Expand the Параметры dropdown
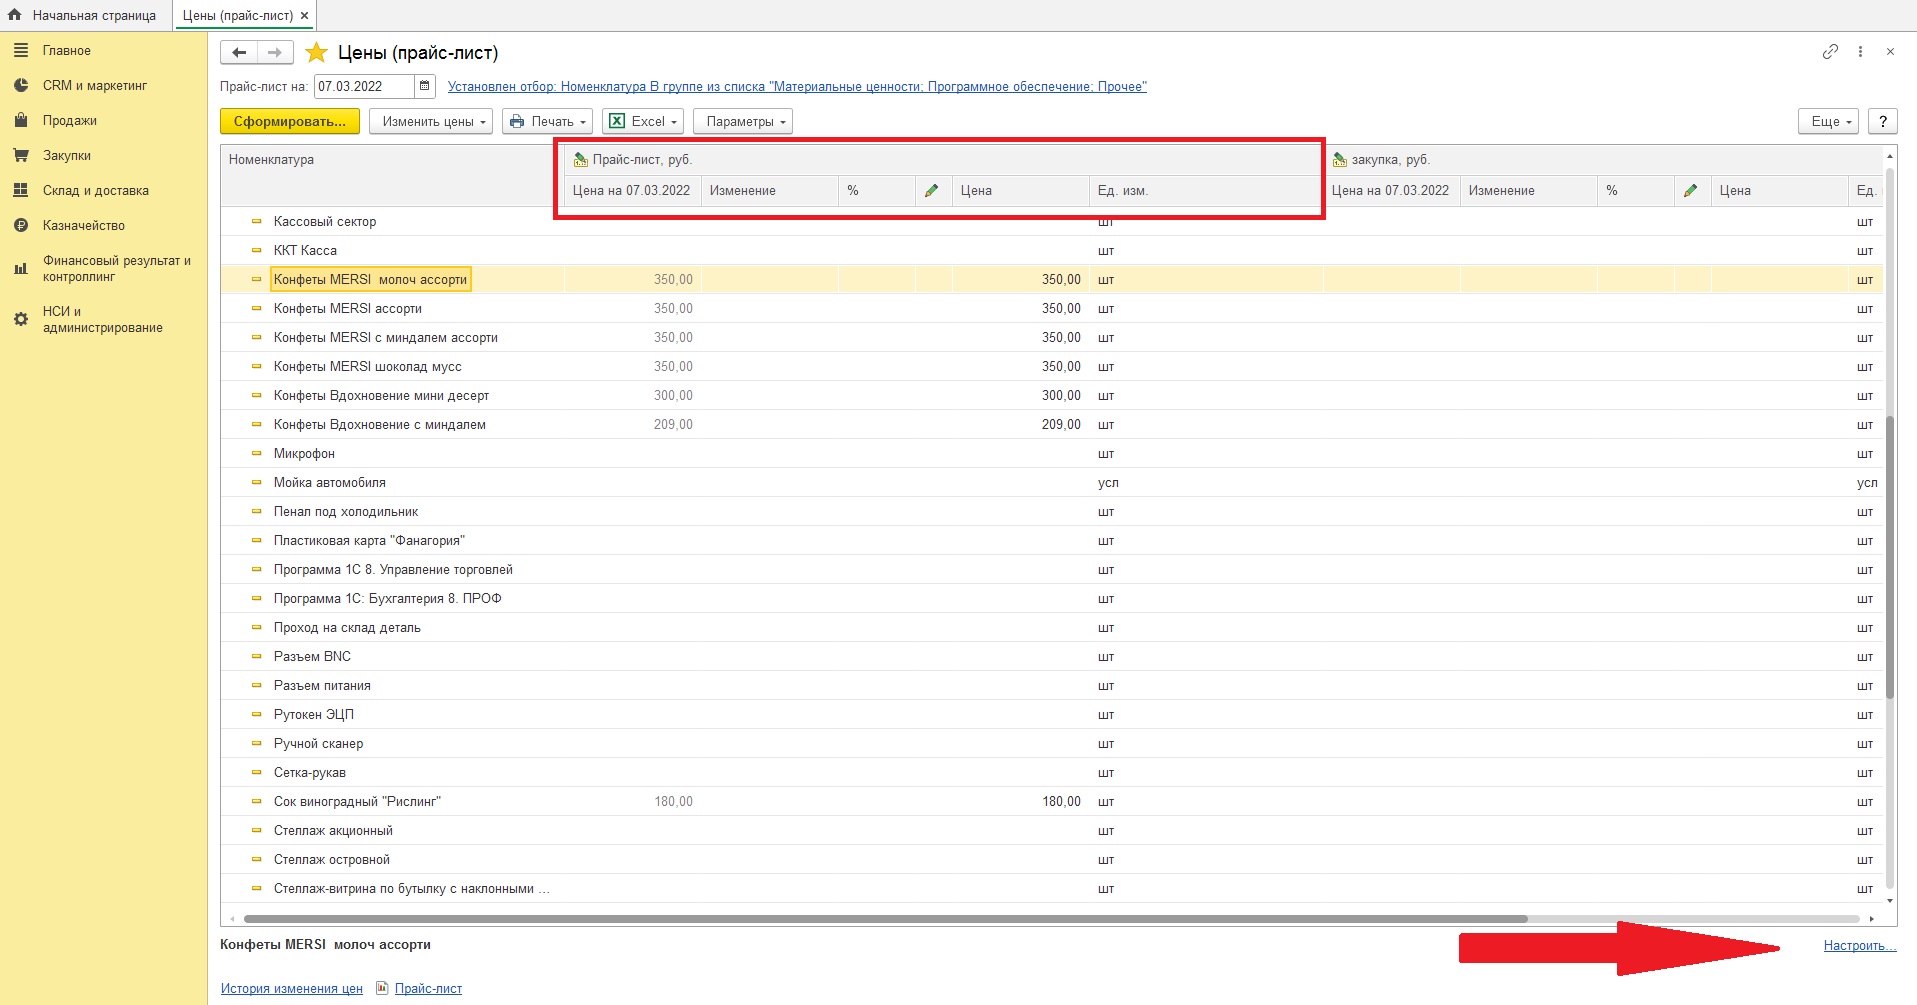 coord(743,121)
